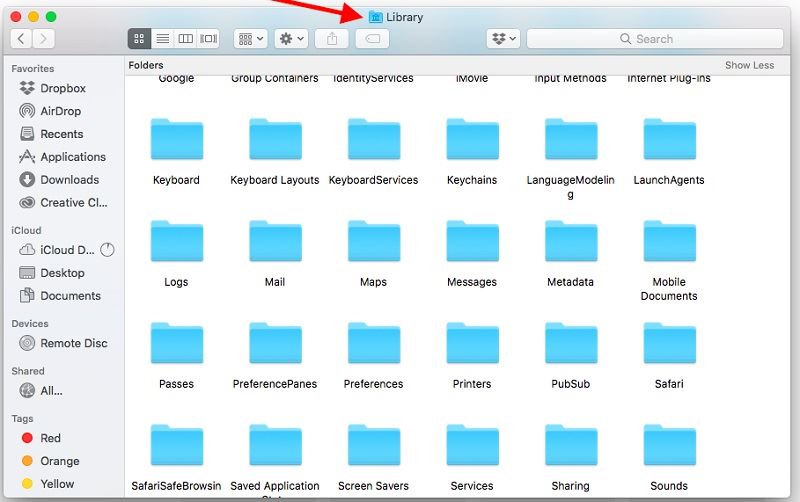Viewport: 800px width, 502px height.
Task: Select the SafariSafeBrowsing folder
Action: (x=177, y=445)
